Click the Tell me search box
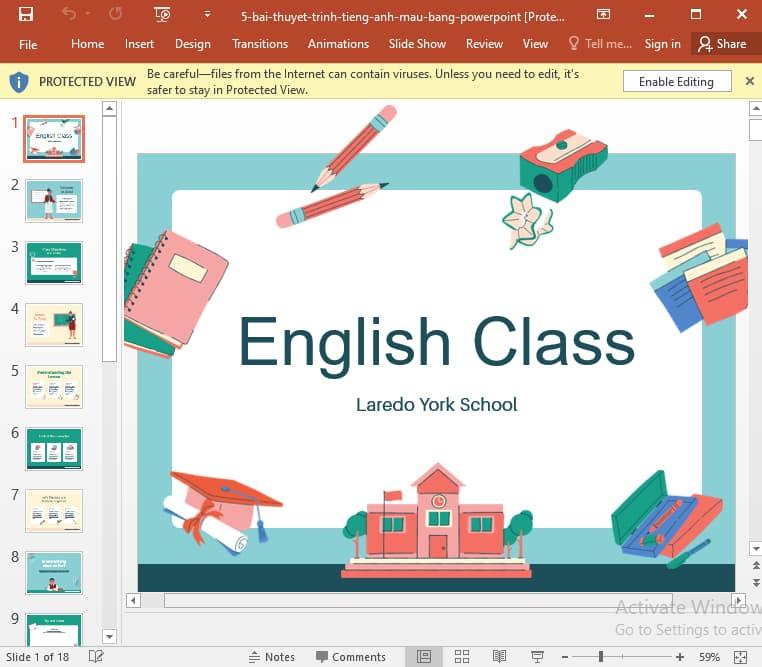Screen dimensions: 762x667 pyautogui.click(x=600, y=44)
